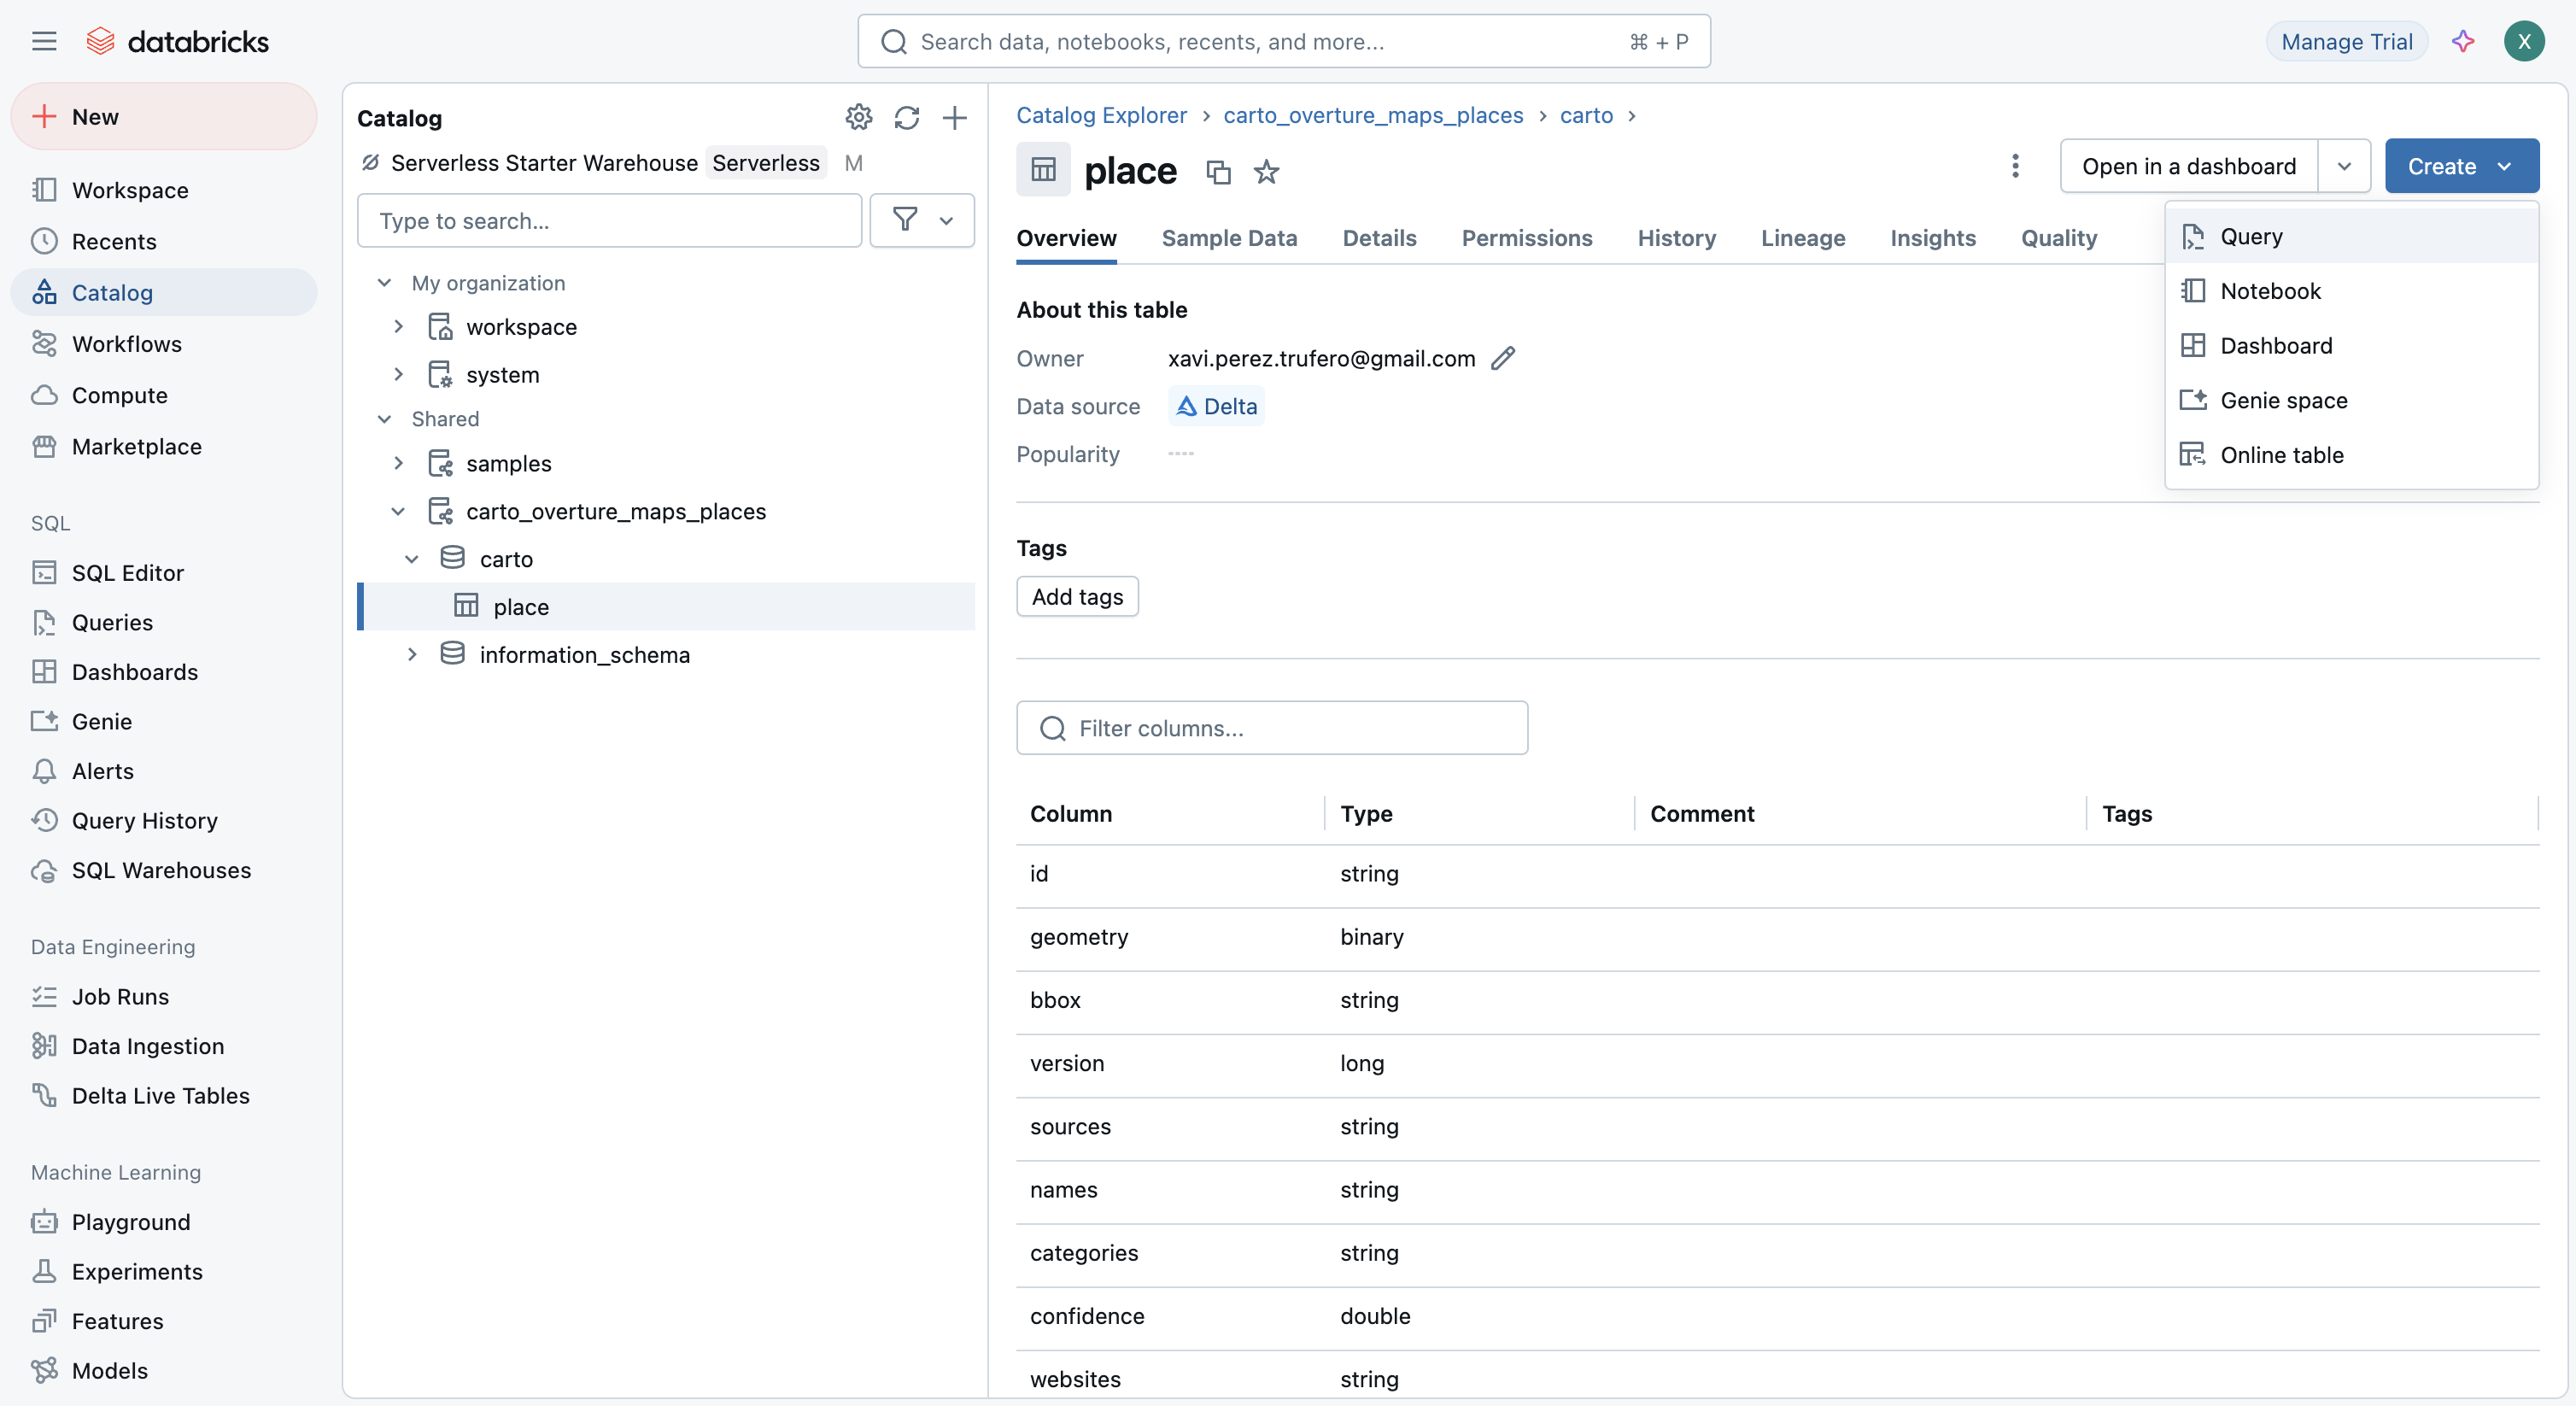The image size is (2576, 1406).
Task: Open Models in the sidebar
Action: tap(164, 1370)
